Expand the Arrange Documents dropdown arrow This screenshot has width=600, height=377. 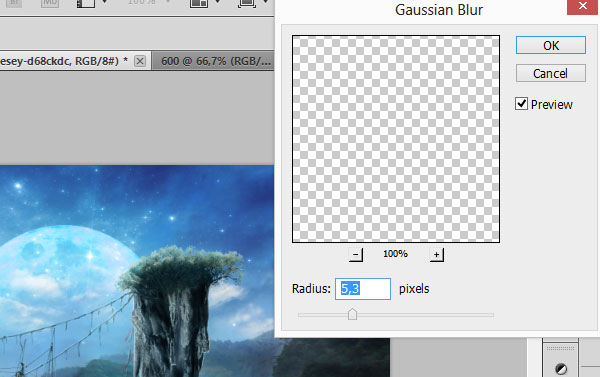[218, 2]
